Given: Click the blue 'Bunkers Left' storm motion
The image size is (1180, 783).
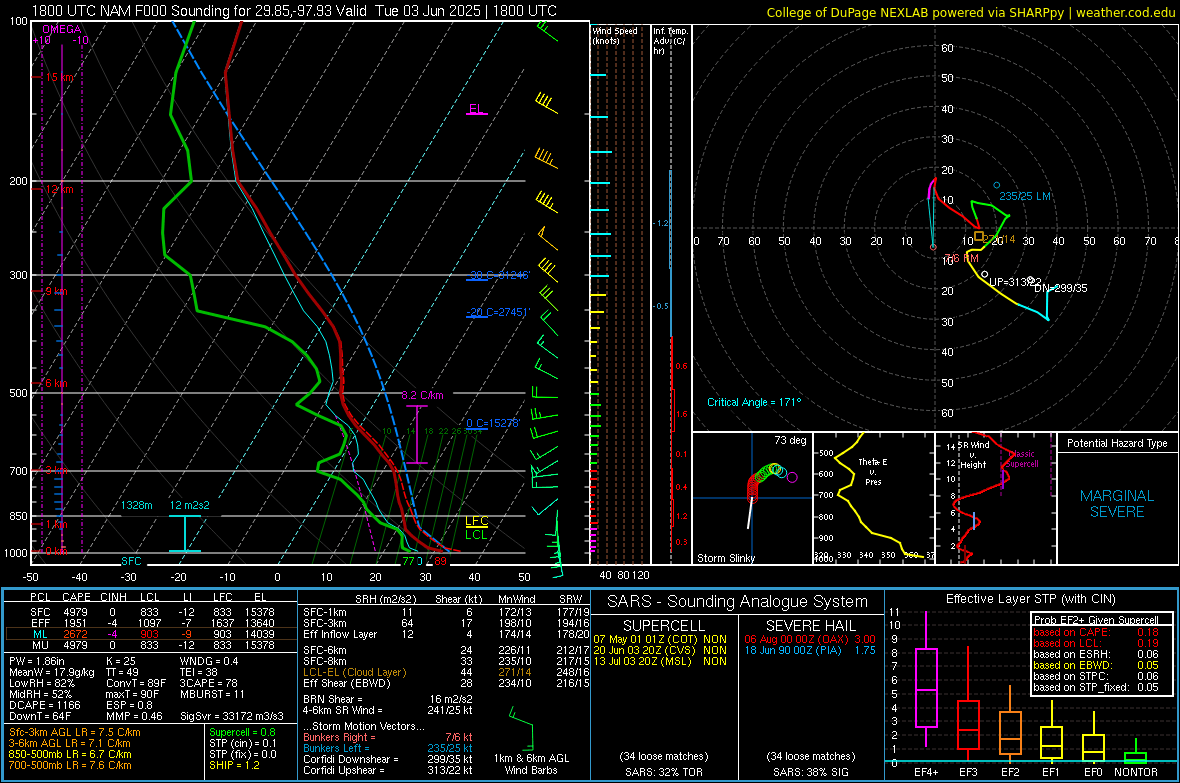Looking at the screenshot, I should pos(388,748).
